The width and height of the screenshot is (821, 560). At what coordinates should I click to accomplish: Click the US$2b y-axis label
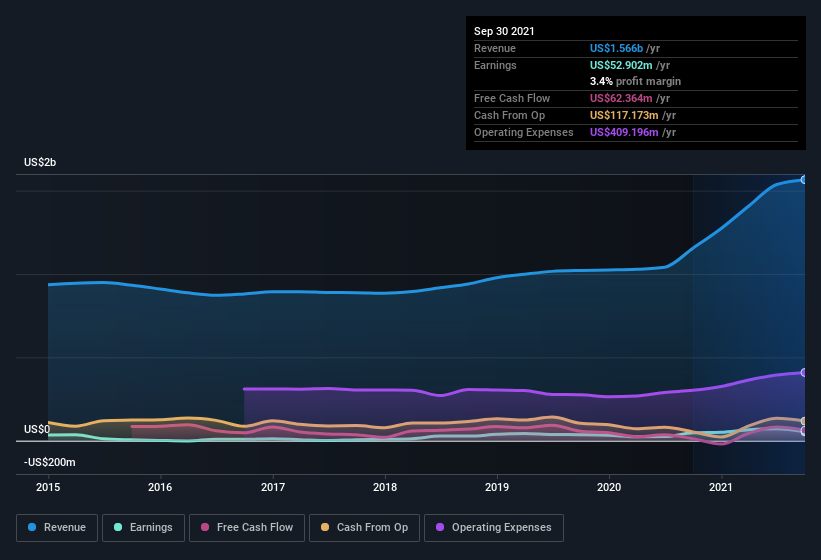coord(40,162)
